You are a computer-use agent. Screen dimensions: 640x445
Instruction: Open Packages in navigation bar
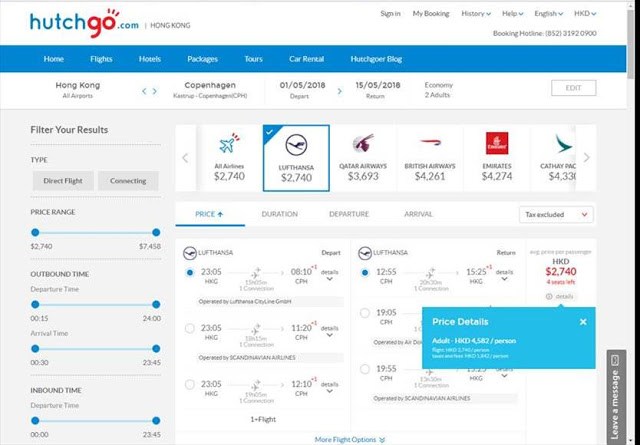tap(202, 59)
